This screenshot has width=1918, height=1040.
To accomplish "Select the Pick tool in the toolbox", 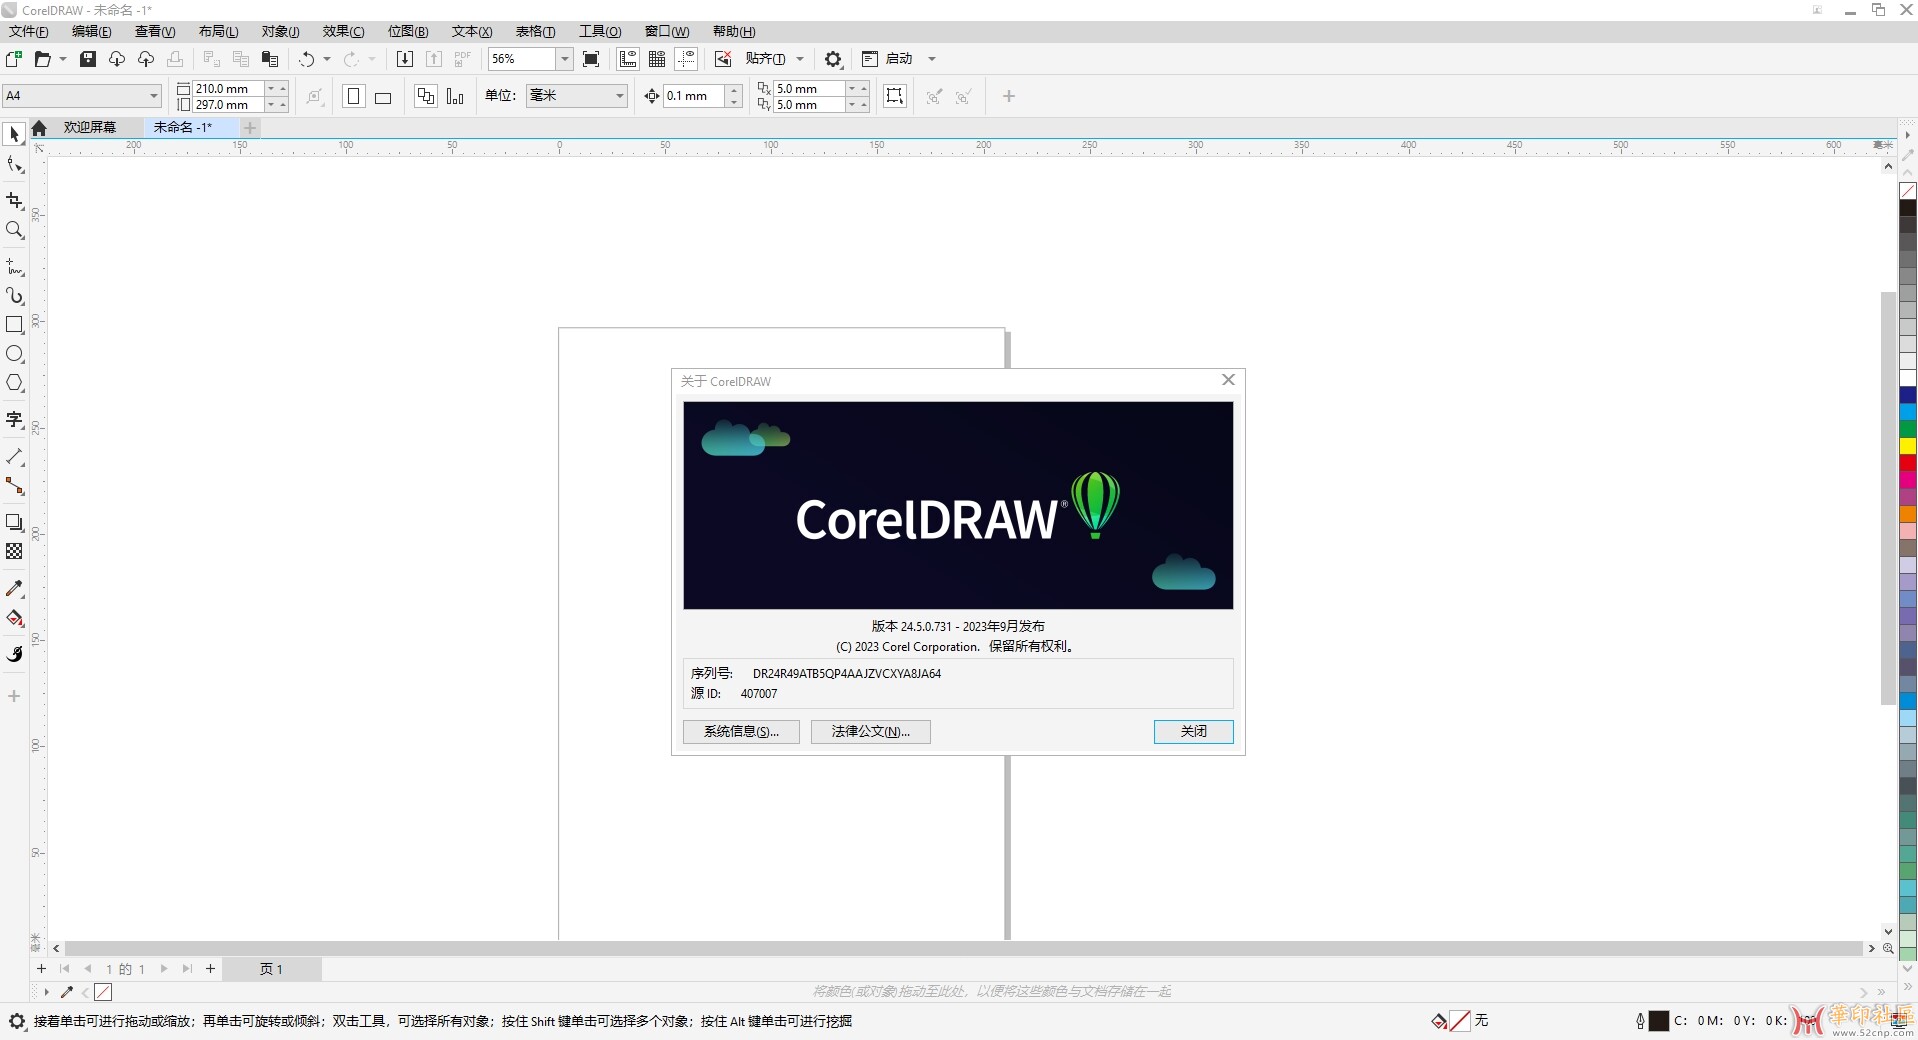I will click(14, 134).
